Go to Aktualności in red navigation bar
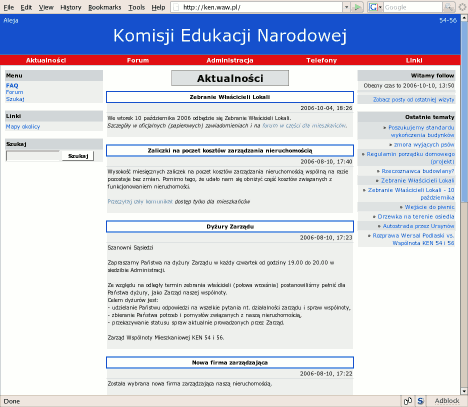The image size is (468, 407). pyautogui.click(x=46, y=60)
